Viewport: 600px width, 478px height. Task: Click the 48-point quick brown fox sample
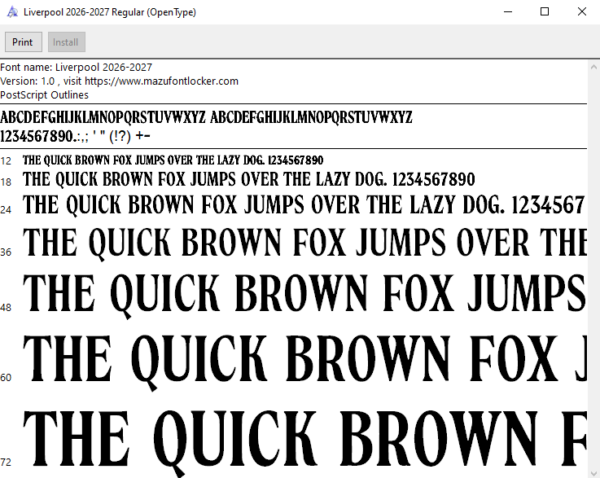point(305,295)
